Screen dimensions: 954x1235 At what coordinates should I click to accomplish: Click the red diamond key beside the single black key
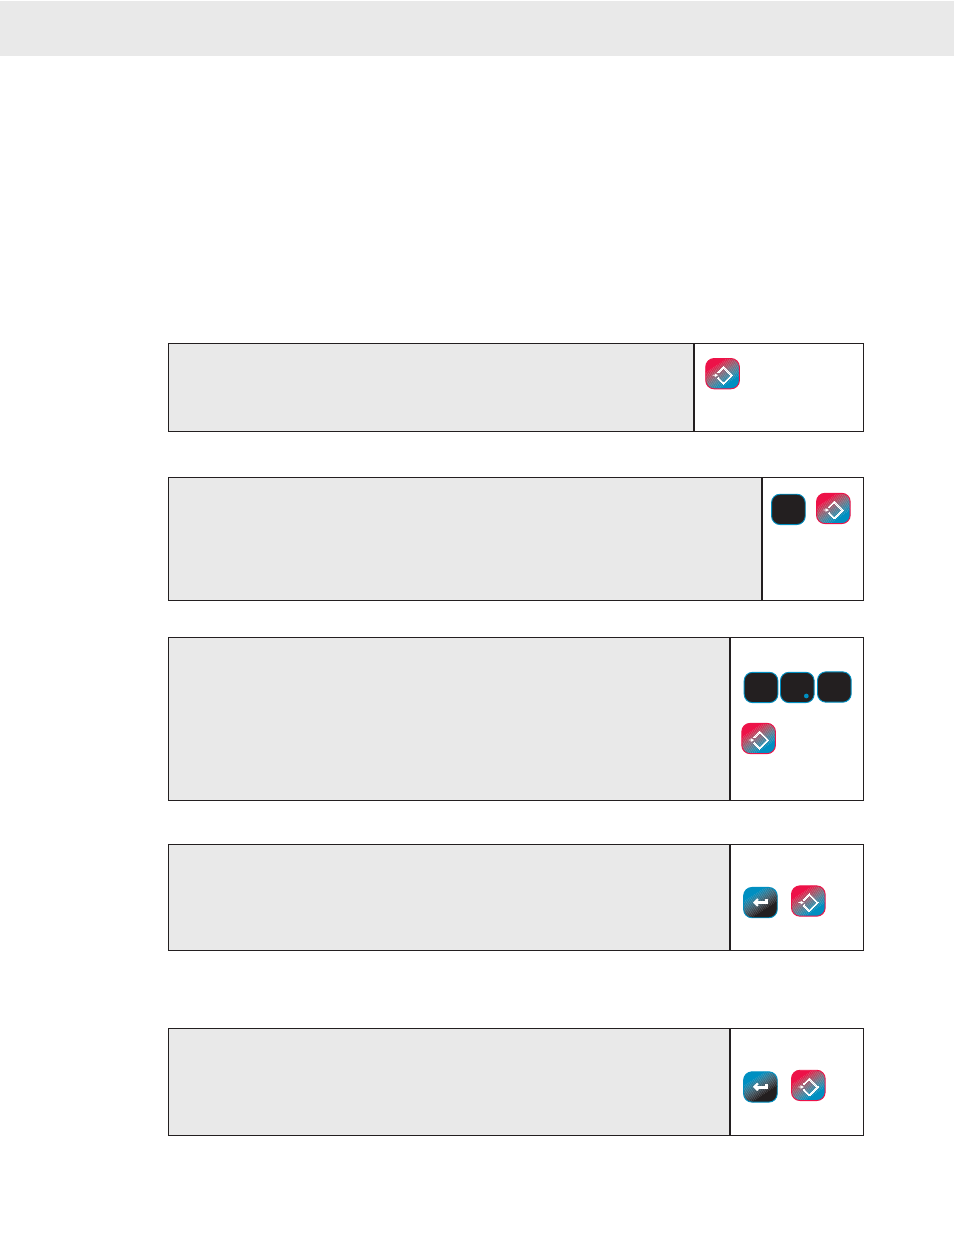(x=834, y=510)
